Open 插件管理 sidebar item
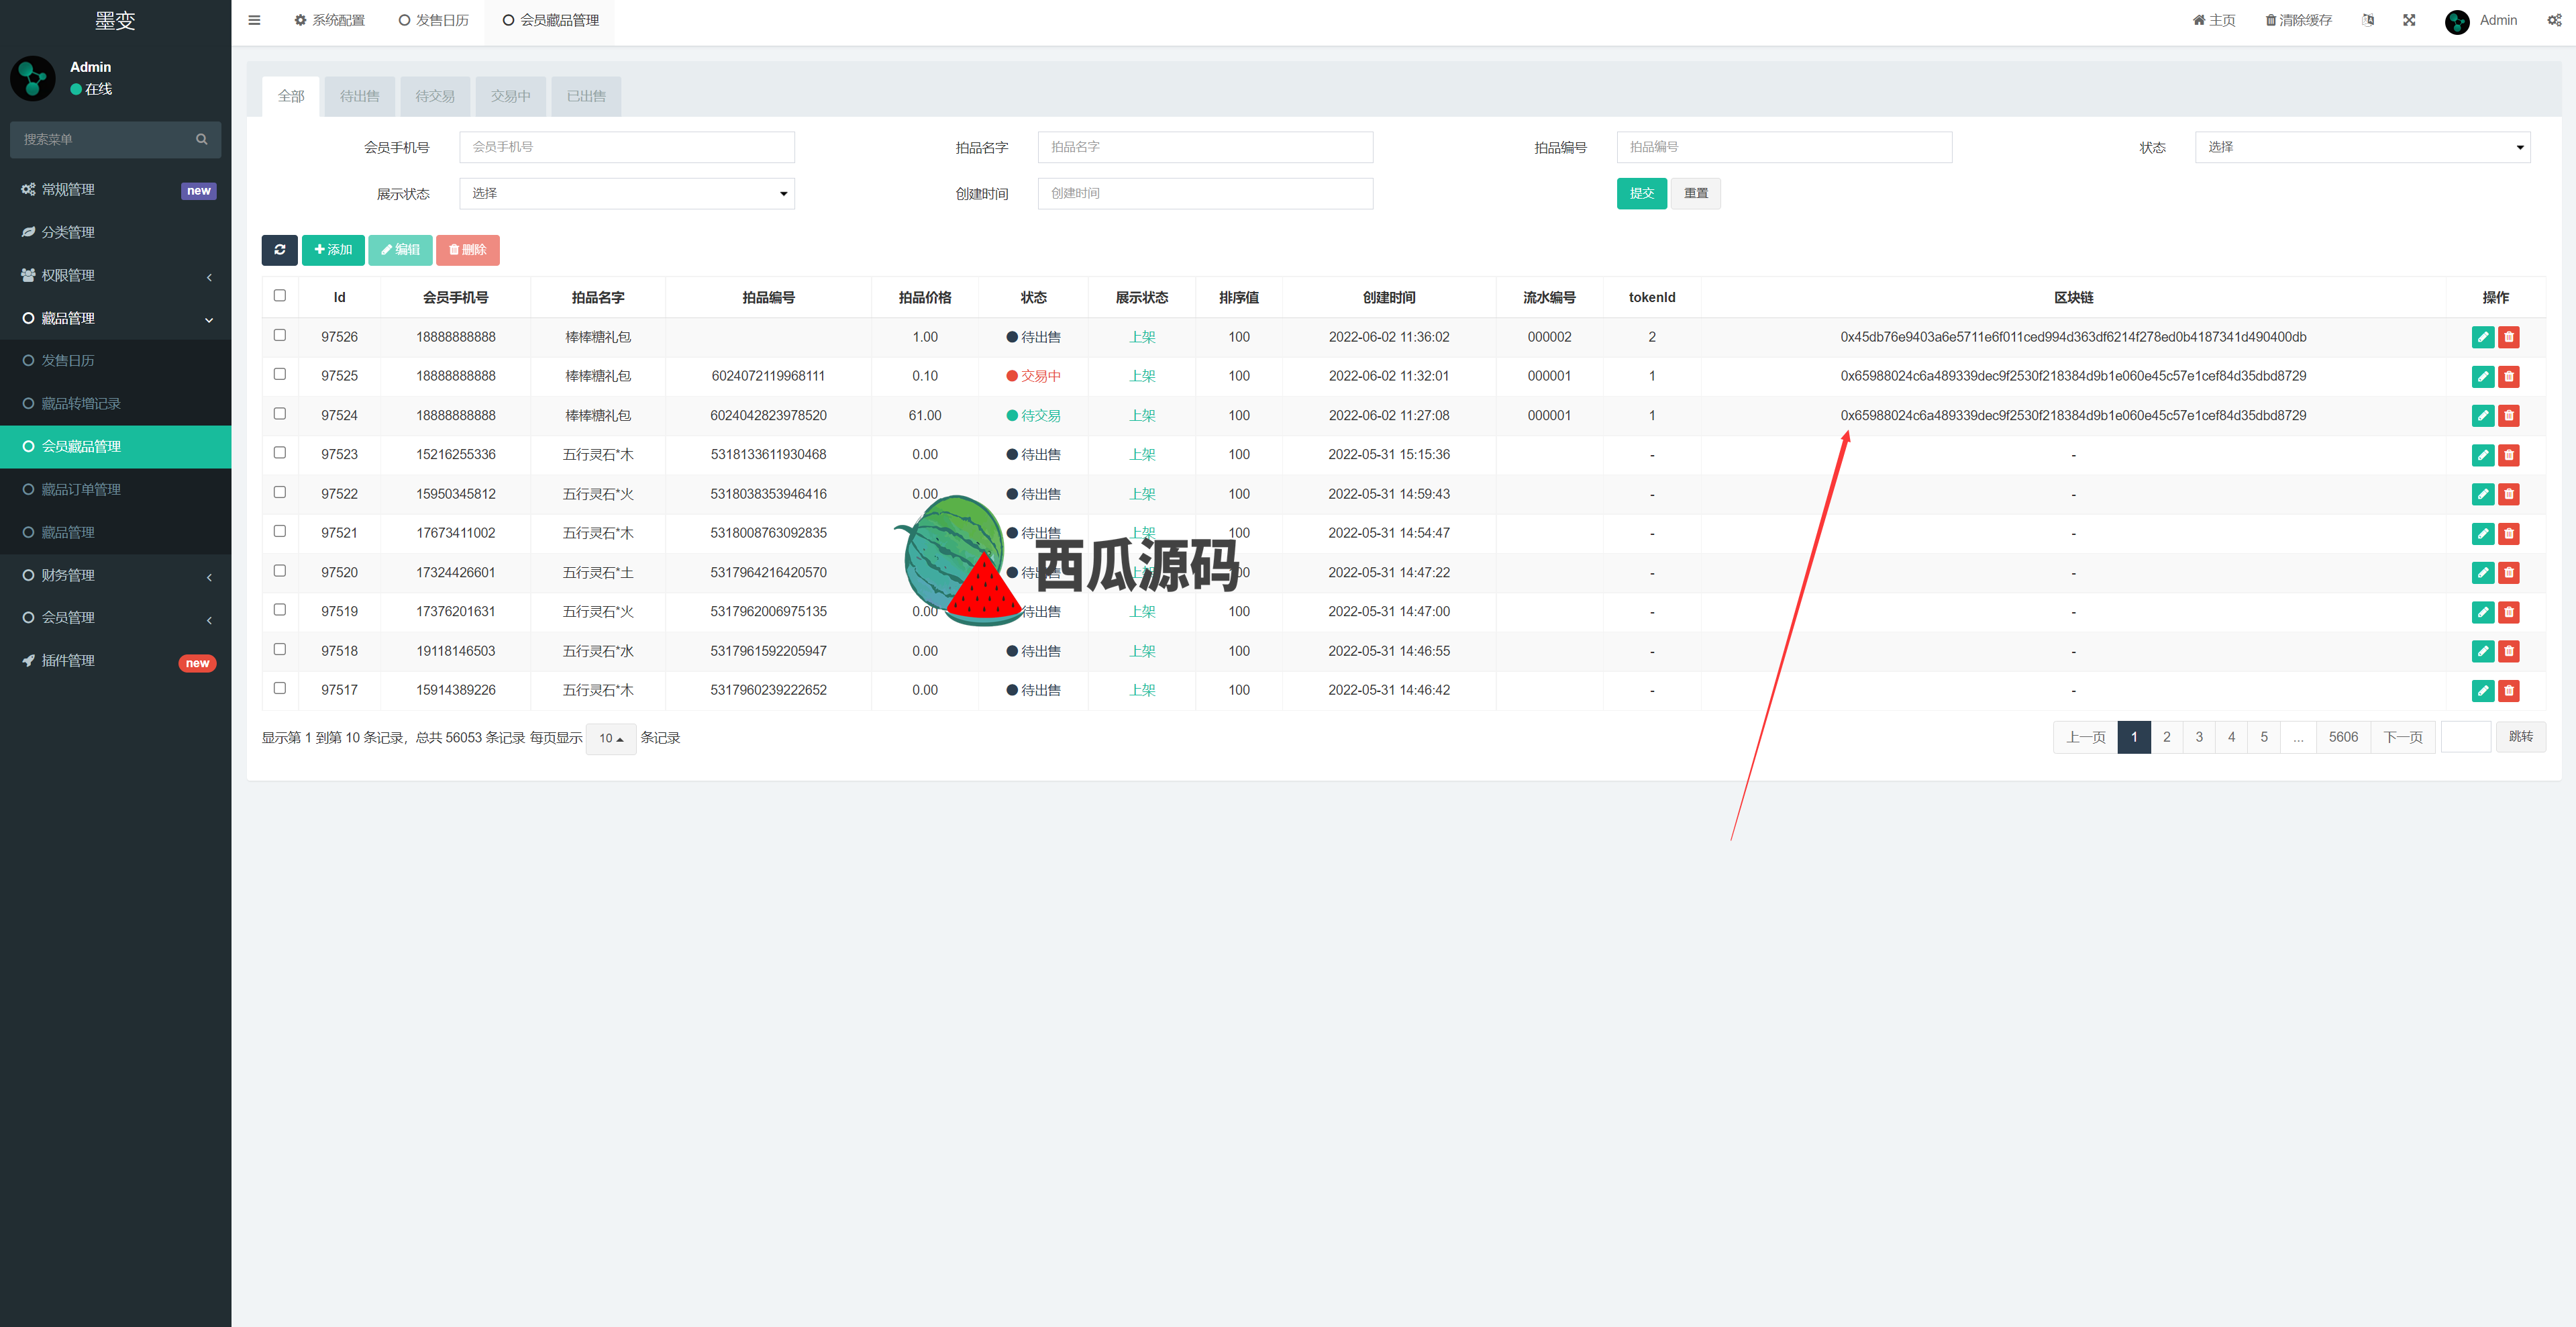The width and height of the screenshot is (2576, 1327). click(115, 661)
